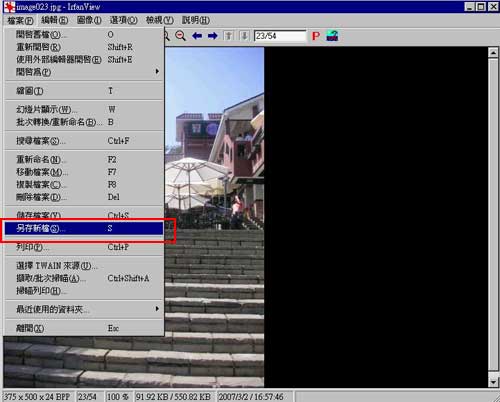This screenshot has width=500, height=402.
Task: Click the vertical scrollbar down arrow
Action: [493, 382]
